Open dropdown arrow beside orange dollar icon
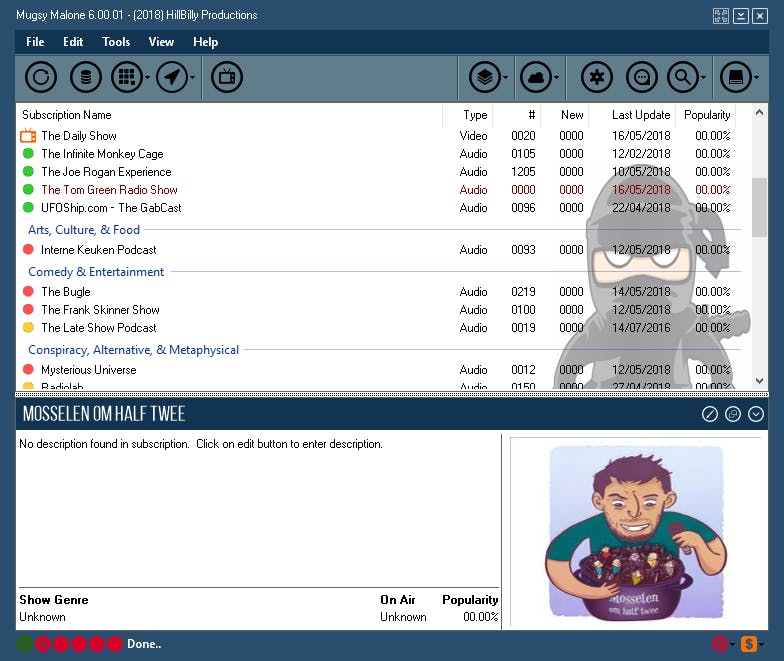 pos(761,644)
